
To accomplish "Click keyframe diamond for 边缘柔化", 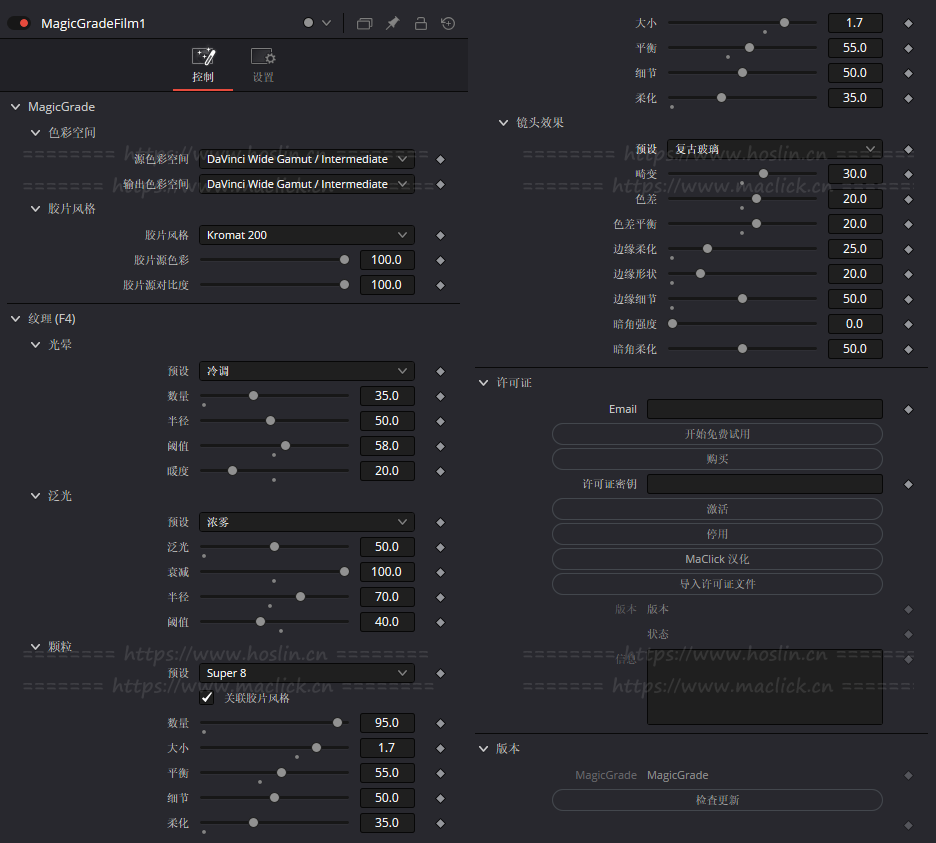I will coord(909,250).
